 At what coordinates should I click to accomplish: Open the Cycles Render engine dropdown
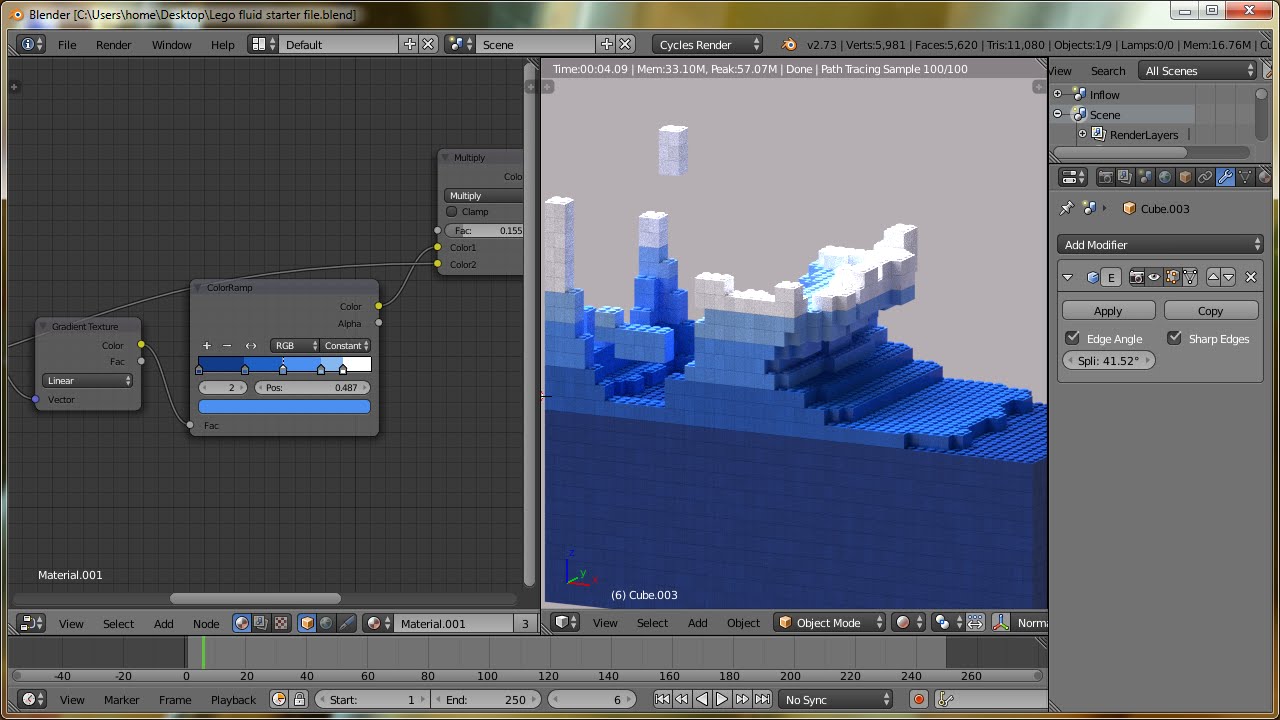(x=707, y=44)
